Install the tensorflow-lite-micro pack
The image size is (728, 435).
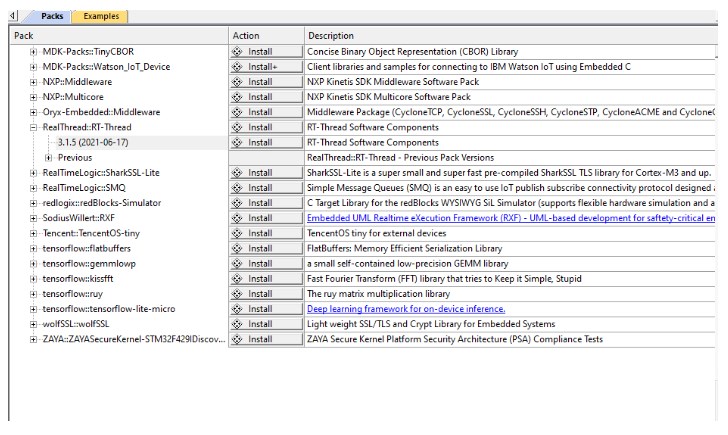266,309
